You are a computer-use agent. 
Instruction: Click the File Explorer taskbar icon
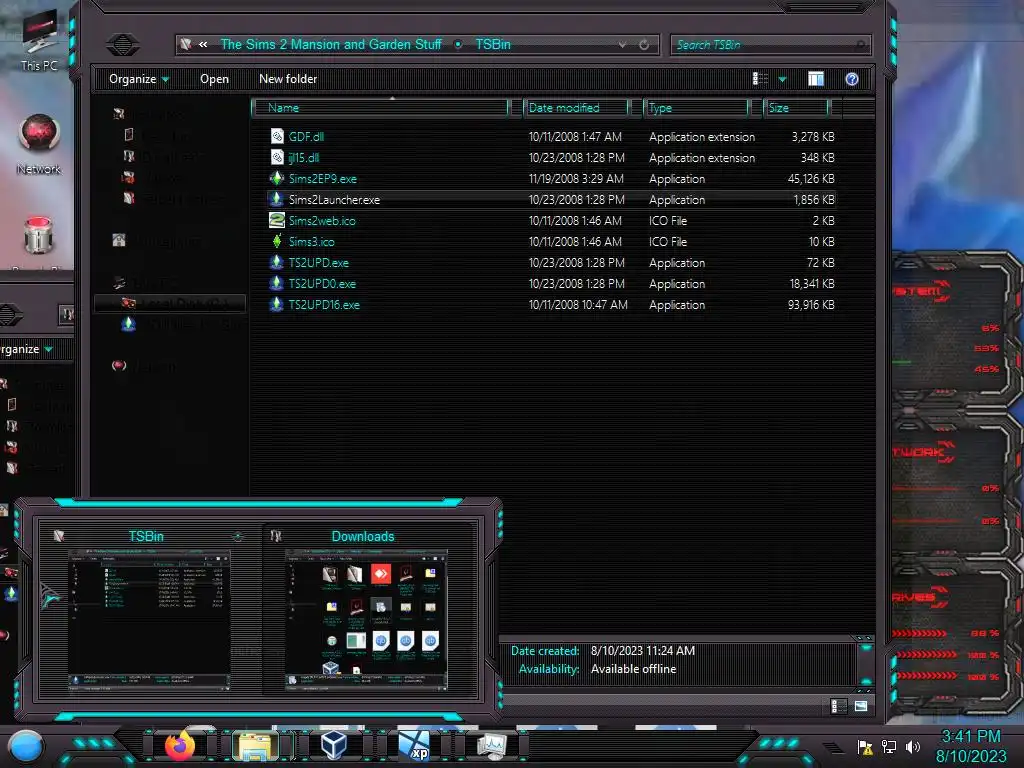point(256,745)
